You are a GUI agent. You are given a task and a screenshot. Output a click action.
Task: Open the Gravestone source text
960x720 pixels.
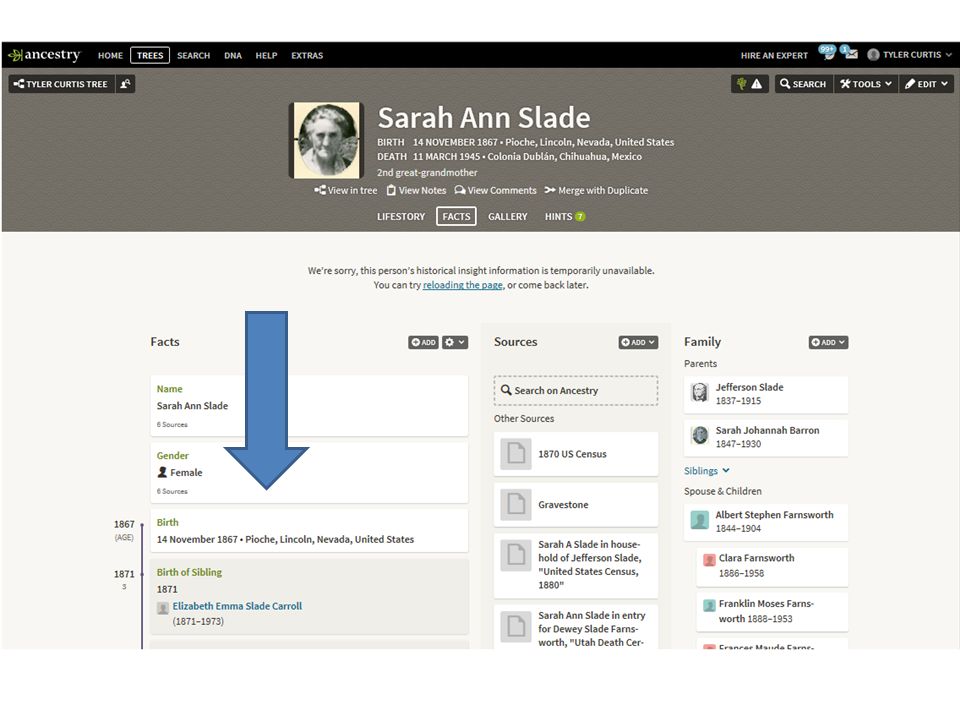point(563,505)
